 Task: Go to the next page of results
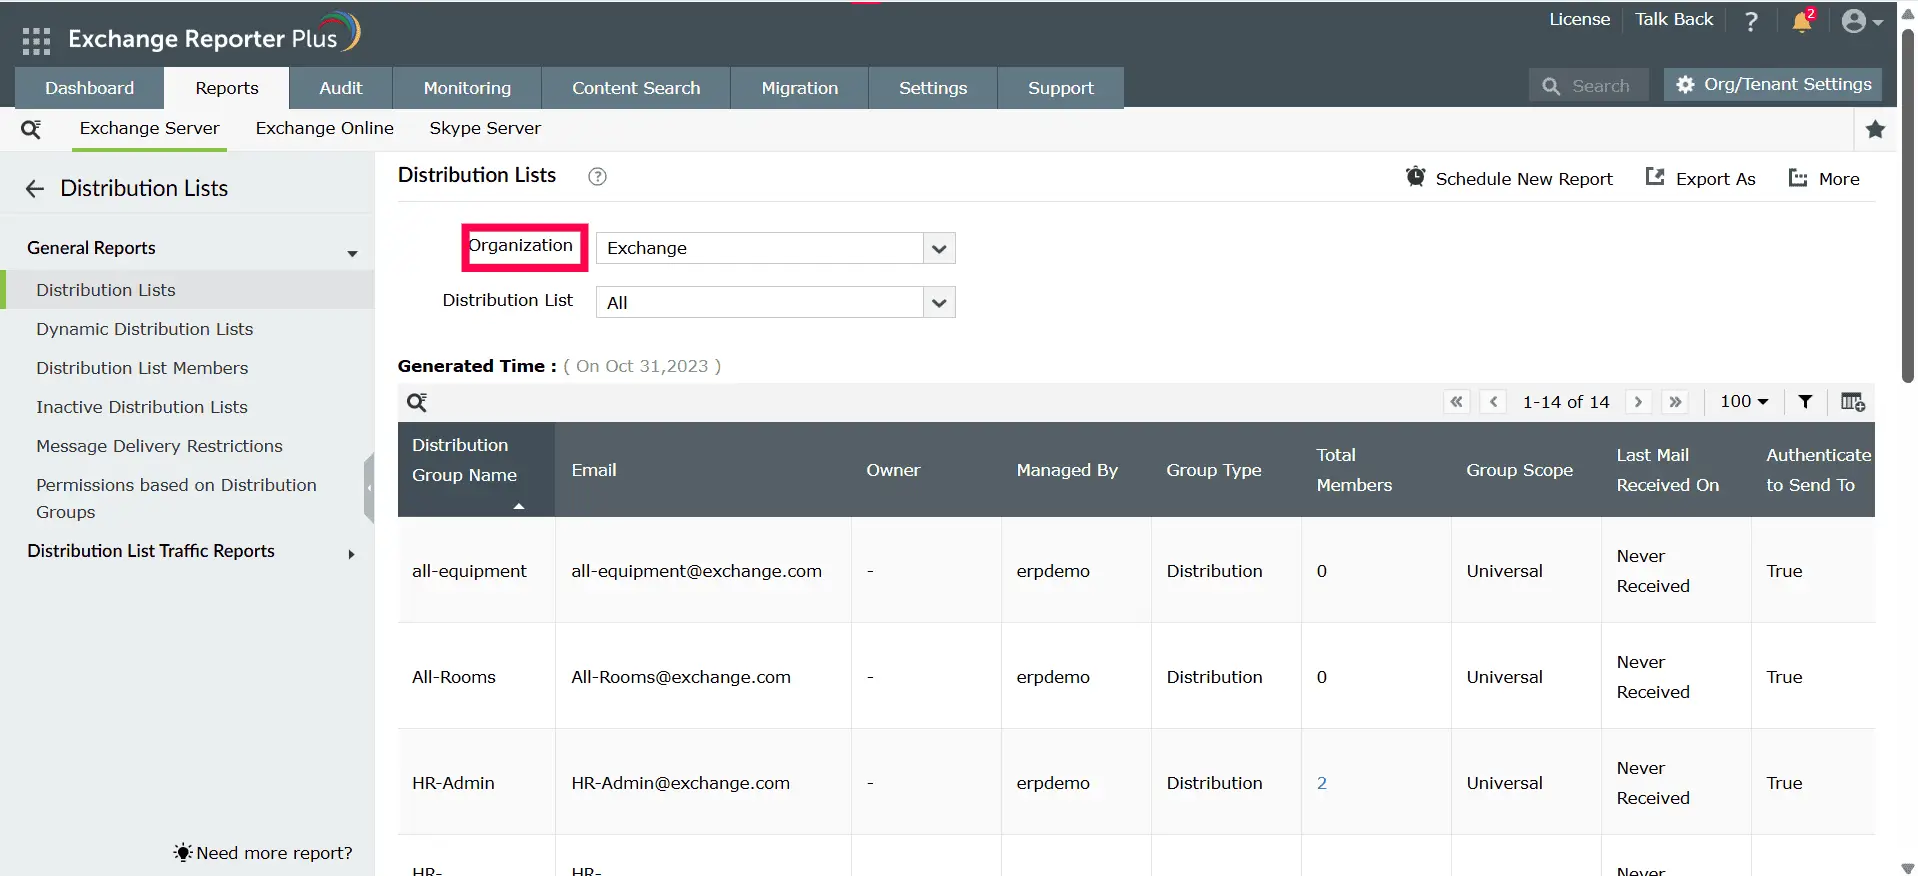click(1638, 402)
